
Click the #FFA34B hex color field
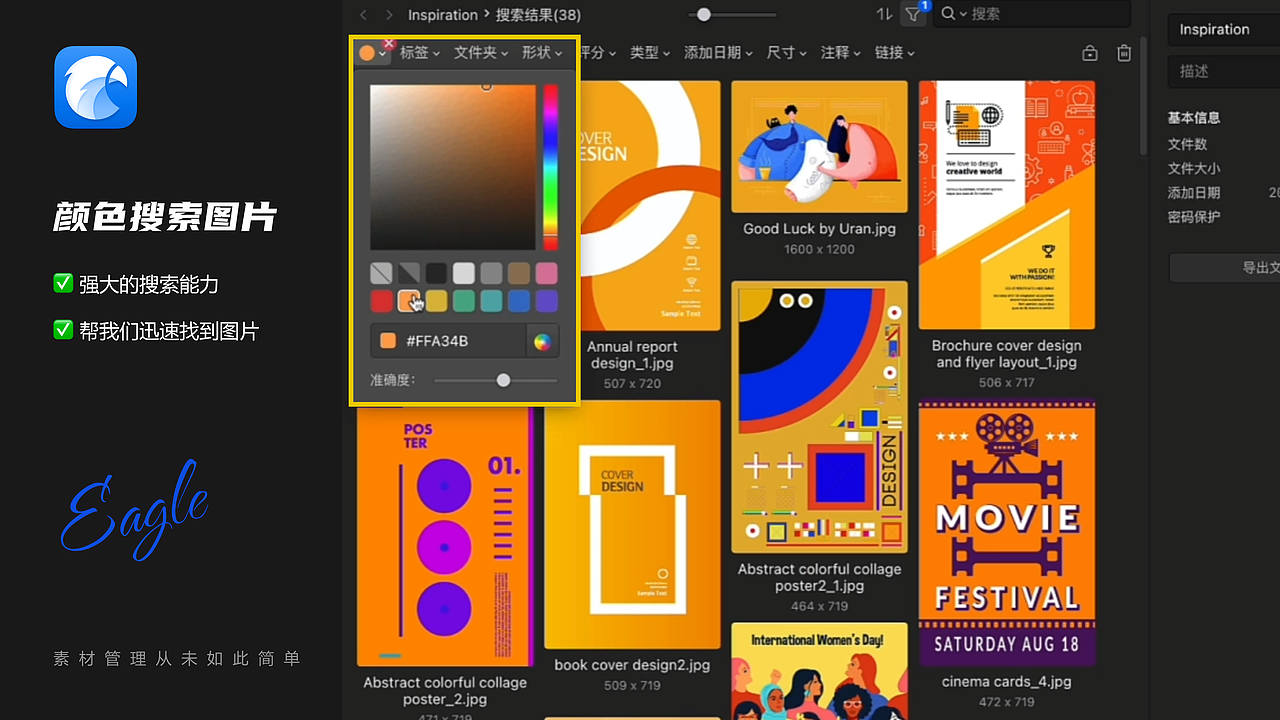pyautogui.click(x=448, y=341)
